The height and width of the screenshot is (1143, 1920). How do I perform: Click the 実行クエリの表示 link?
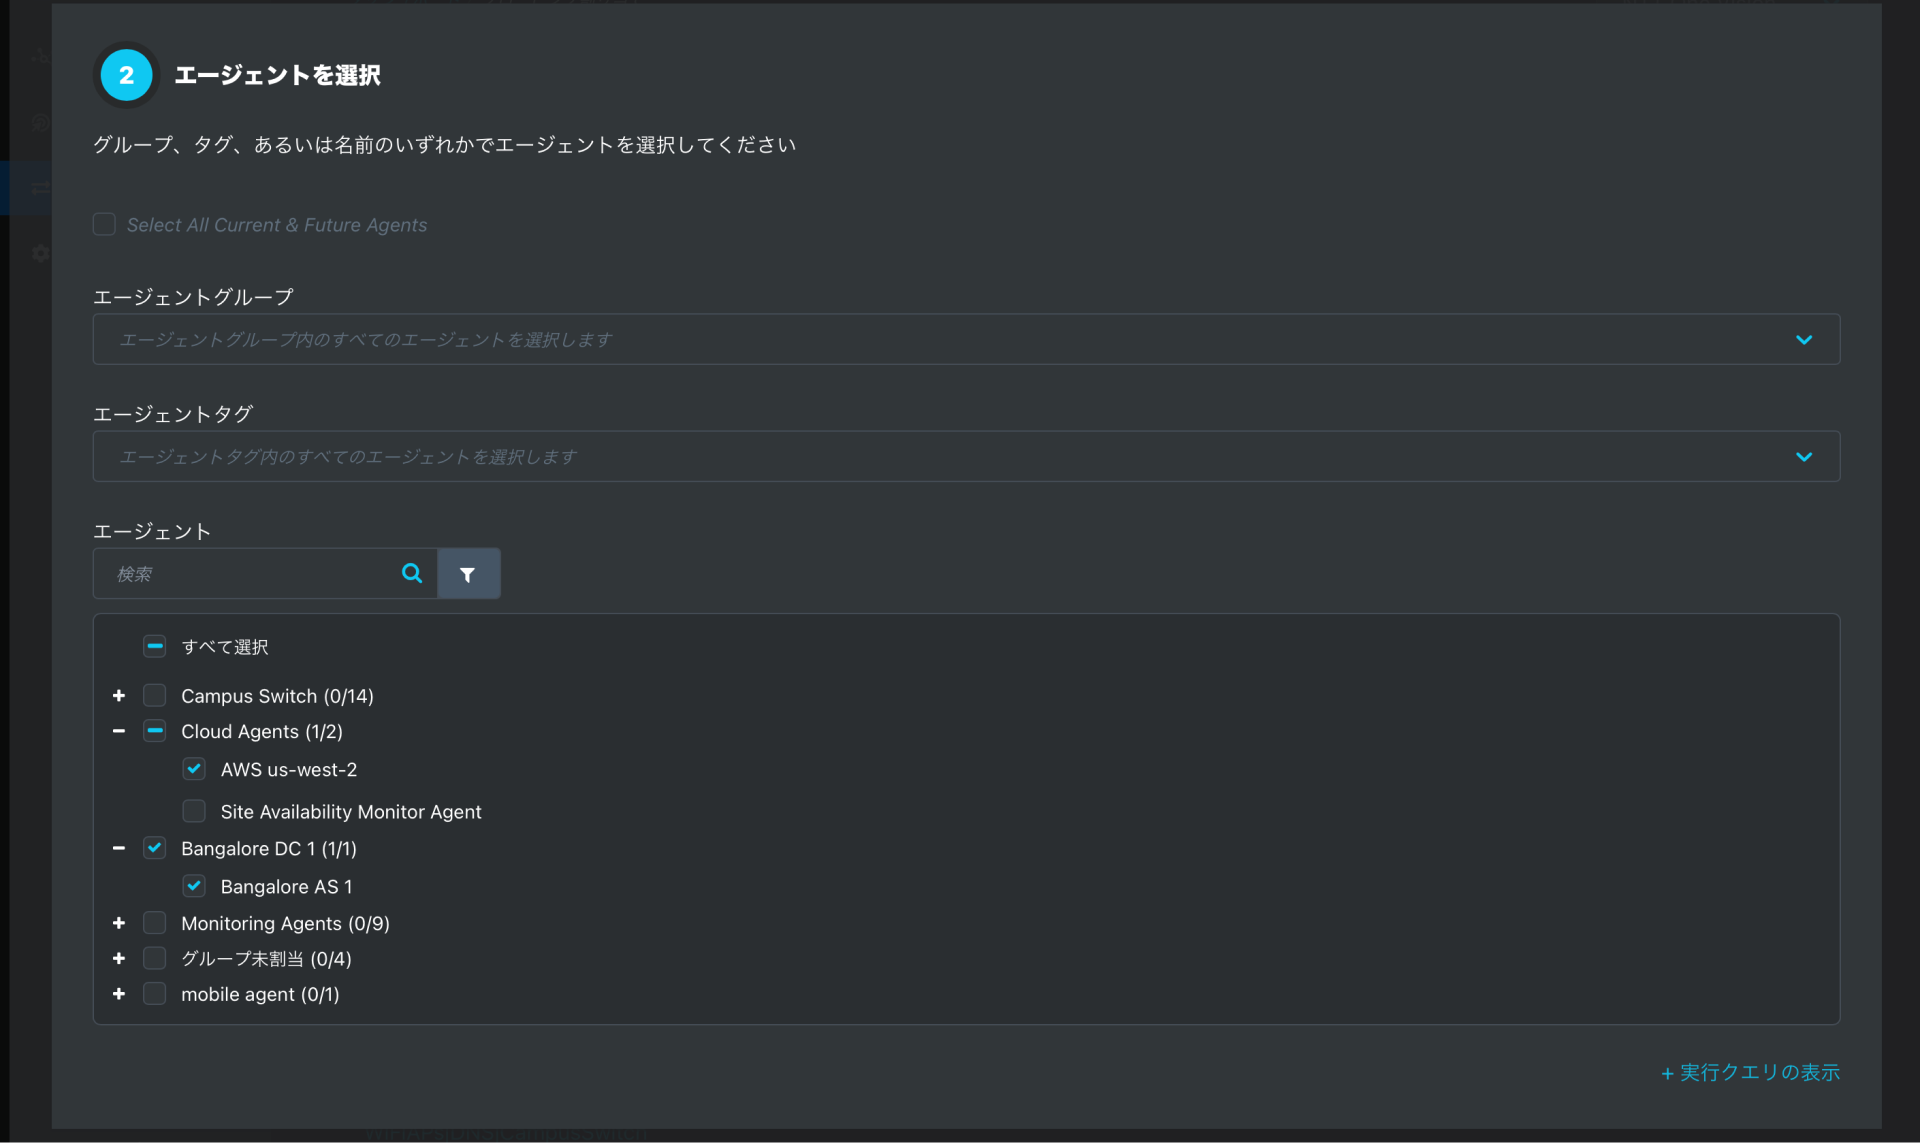coord(1750,1072)
